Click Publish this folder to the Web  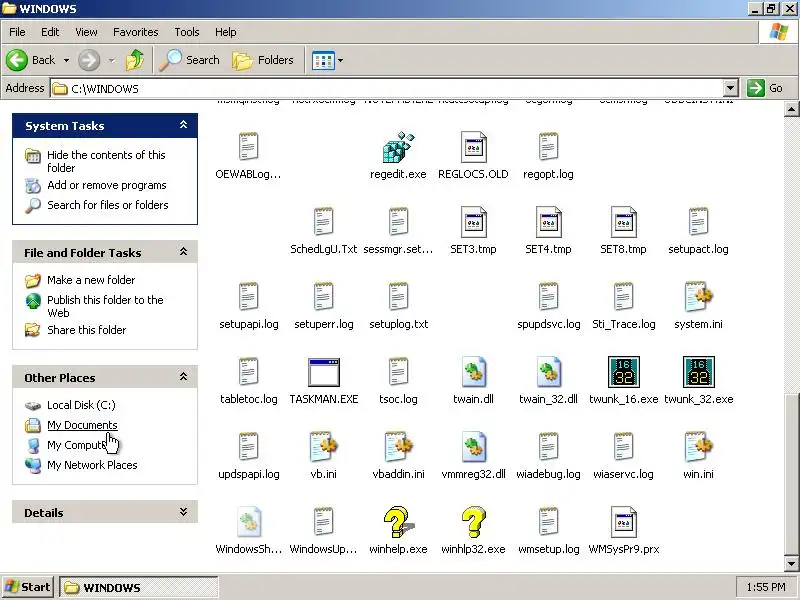point(105,306)
